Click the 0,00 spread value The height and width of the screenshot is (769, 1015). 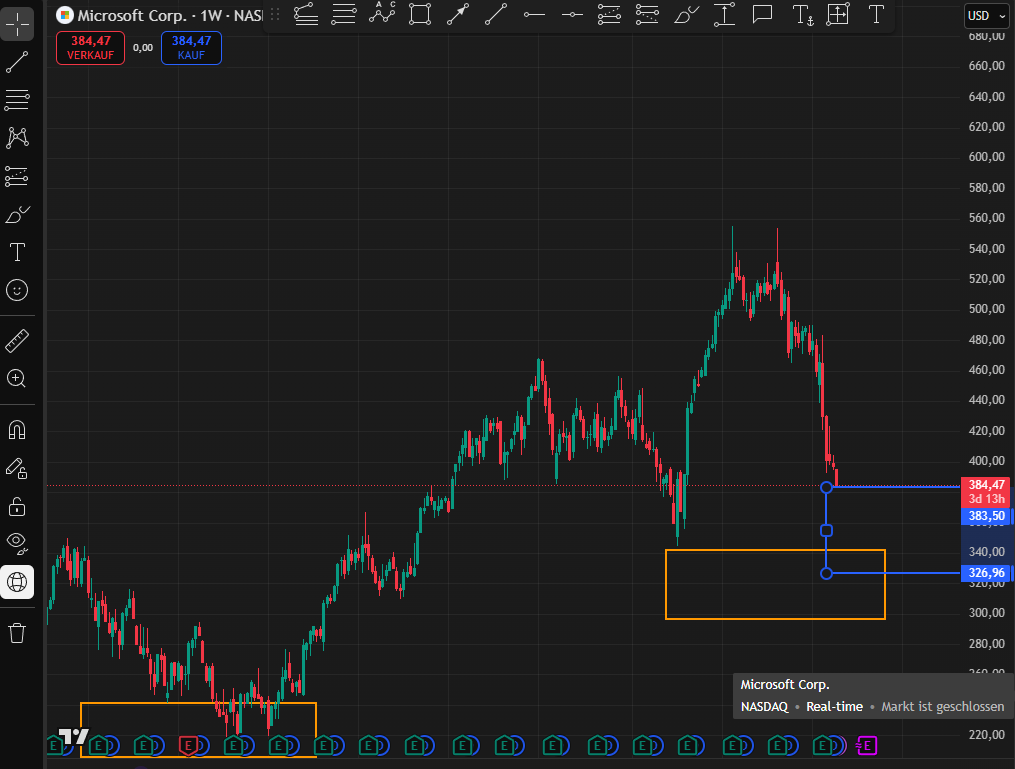click(143, 48)
